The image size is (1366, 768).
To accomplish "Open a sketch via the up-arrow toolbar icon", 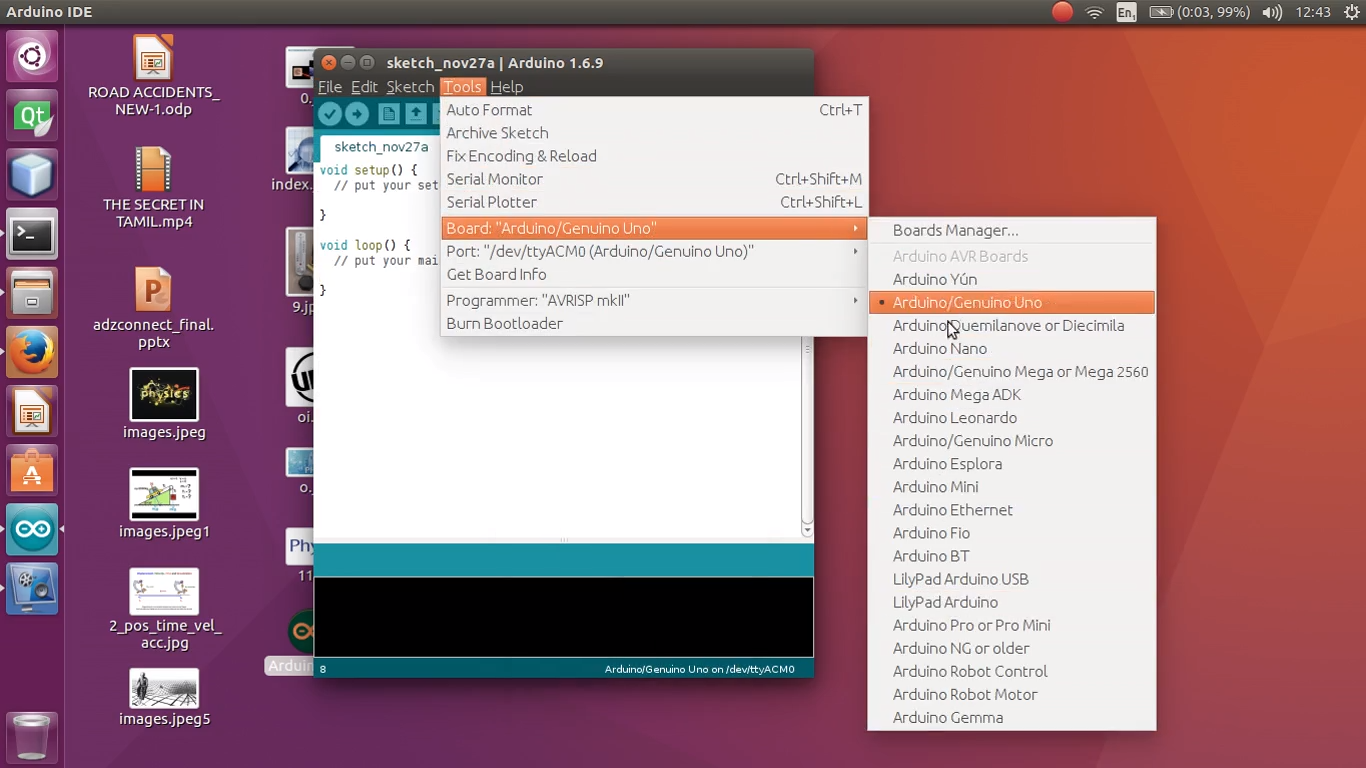I will pyautogui.click(x=415, y=113).
